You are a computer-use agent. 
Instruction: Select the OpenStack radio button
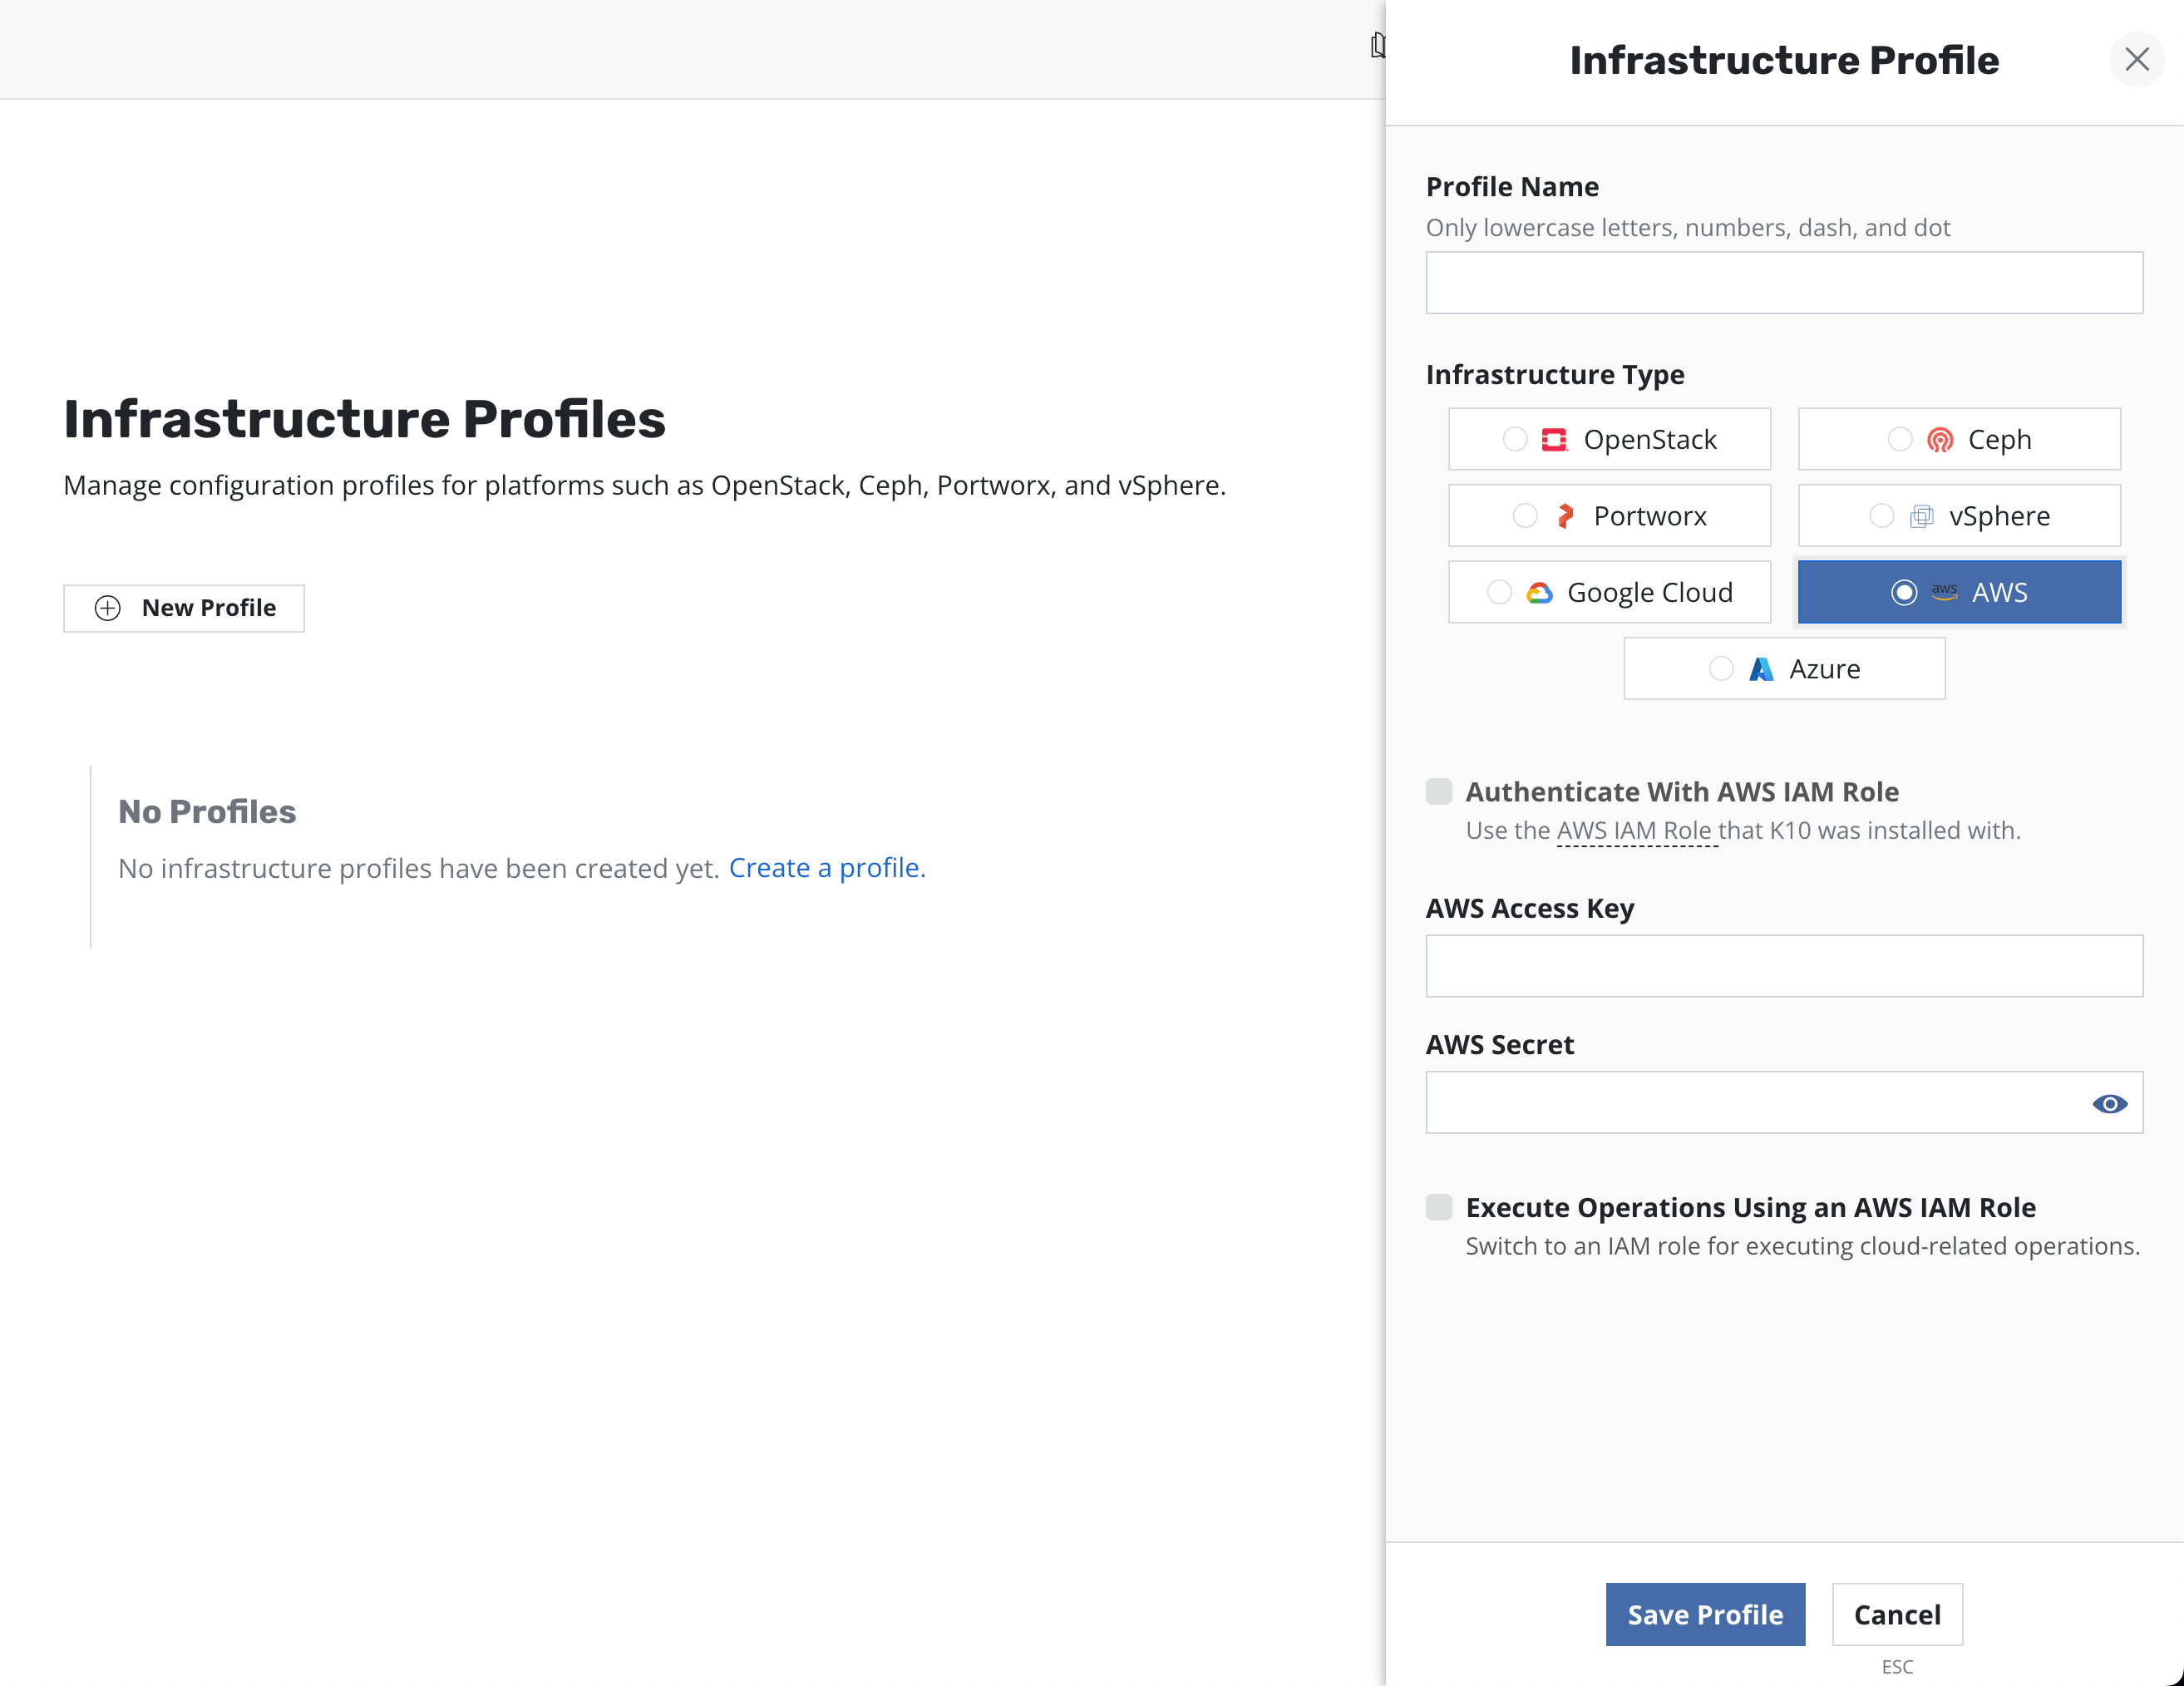1515,440
